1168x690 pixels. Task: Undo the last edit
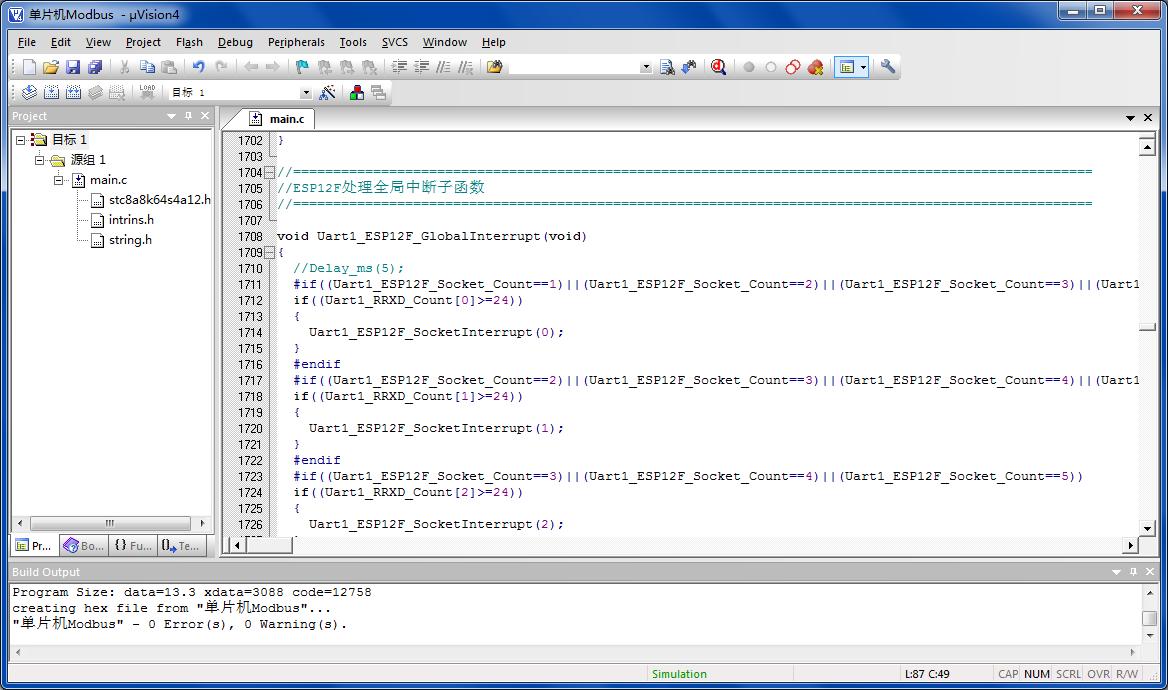tap(198, 67)
